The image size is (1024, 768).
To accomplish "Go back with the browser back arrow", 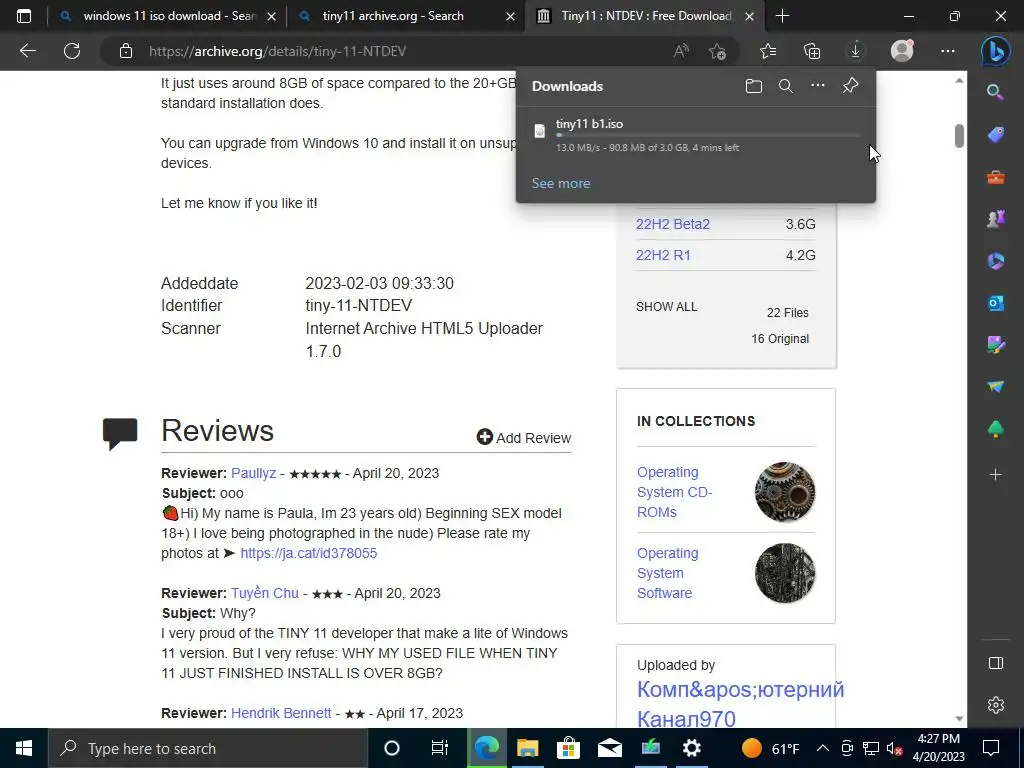I will [27, 51].
